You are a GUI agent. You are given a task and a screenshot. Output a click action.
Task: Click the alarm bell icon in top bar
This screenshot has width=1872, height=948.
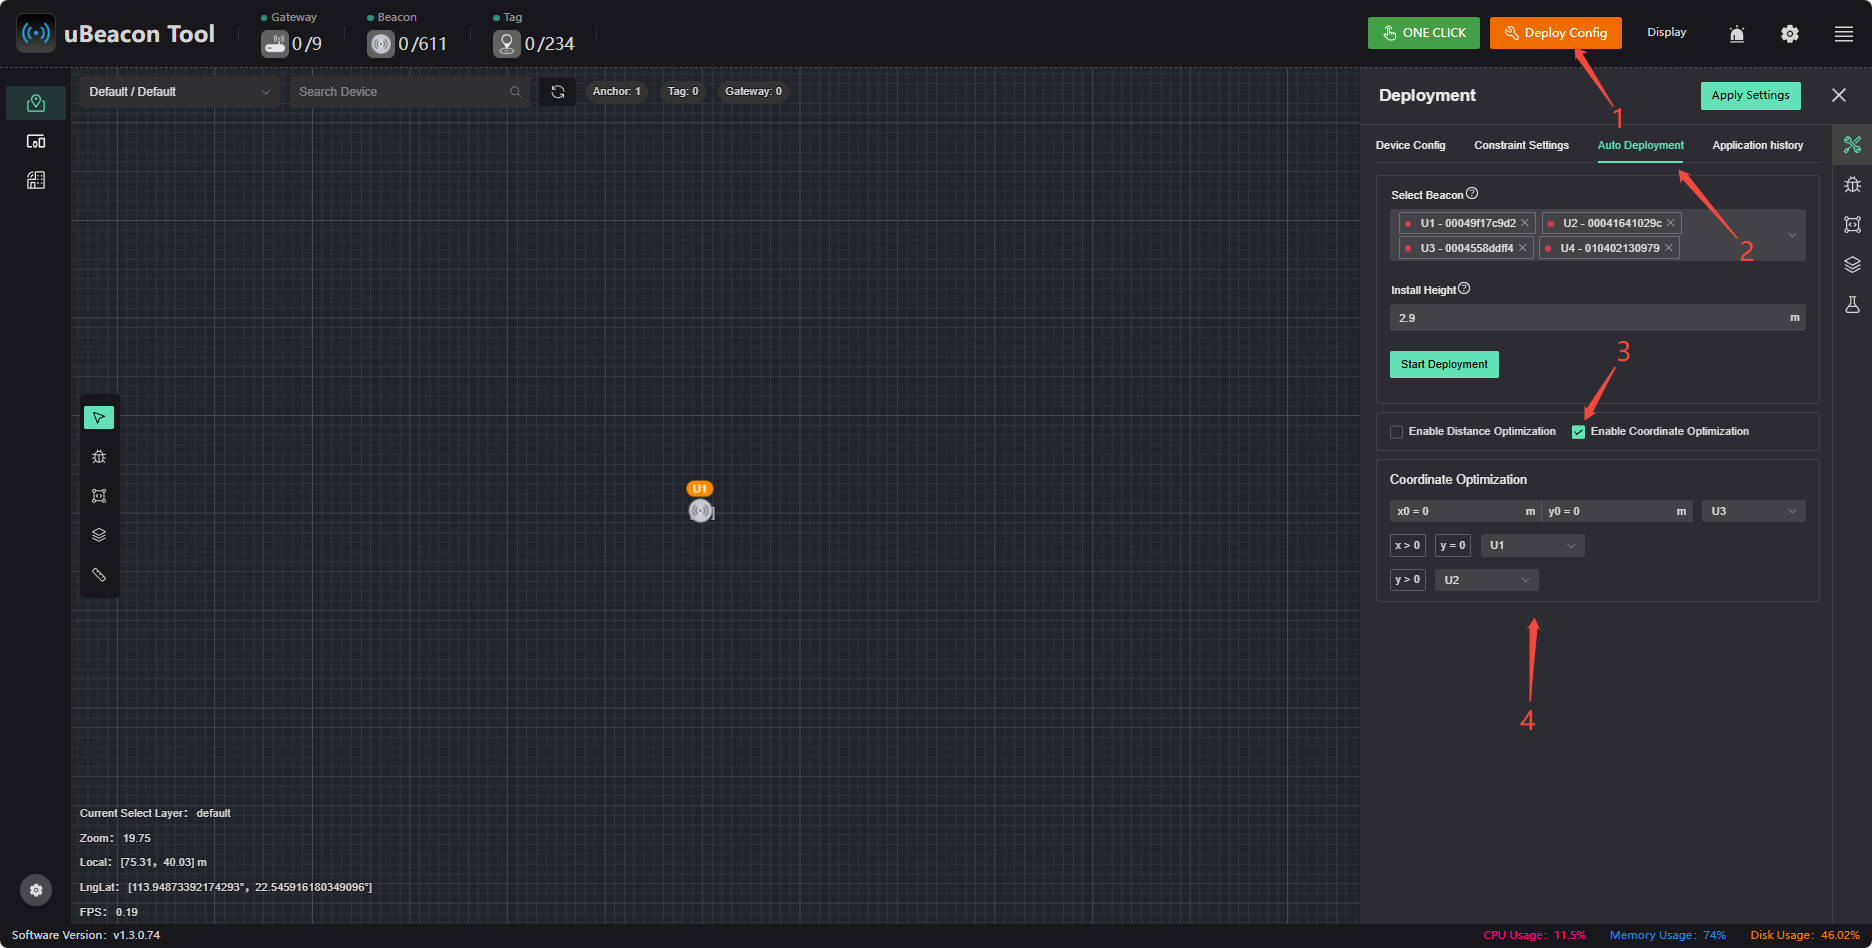(x=1737, y=34)
